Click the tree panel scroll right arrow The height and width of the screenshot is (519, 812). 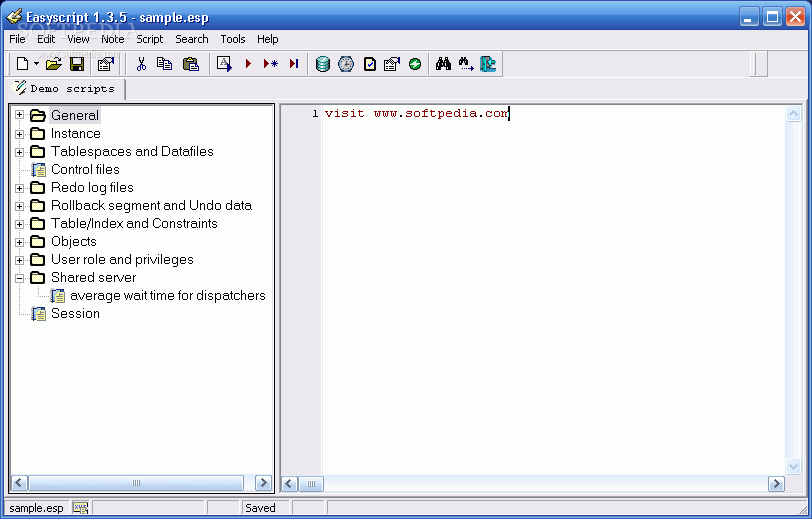263,483
